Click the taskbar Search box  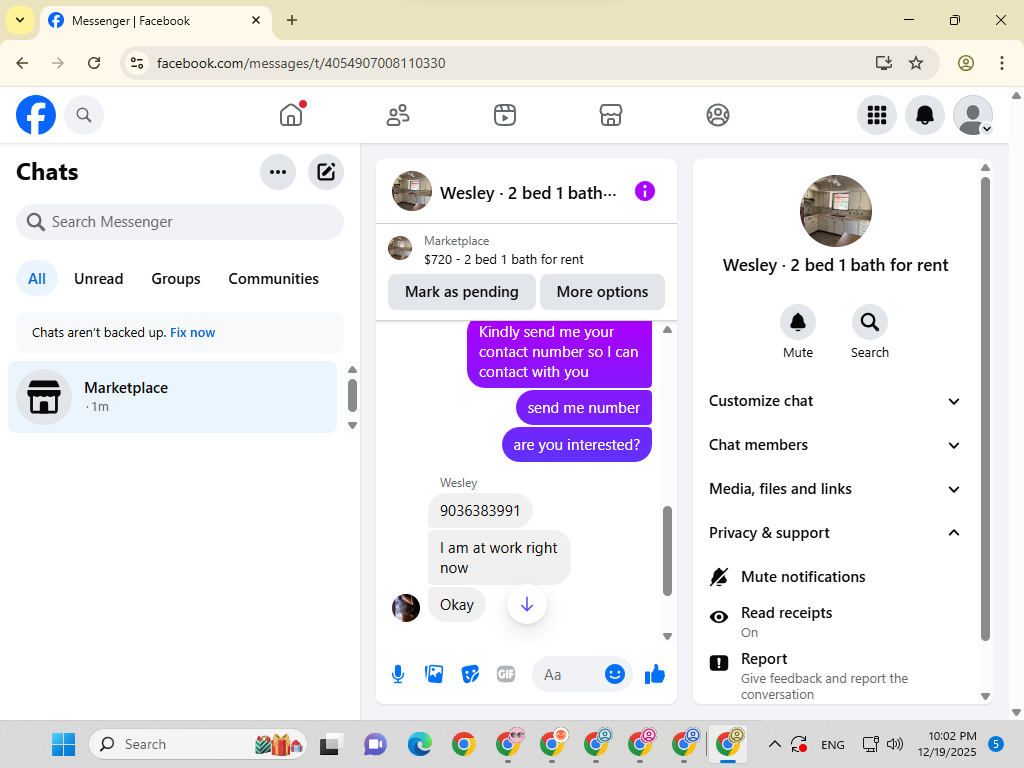[198, 744]
